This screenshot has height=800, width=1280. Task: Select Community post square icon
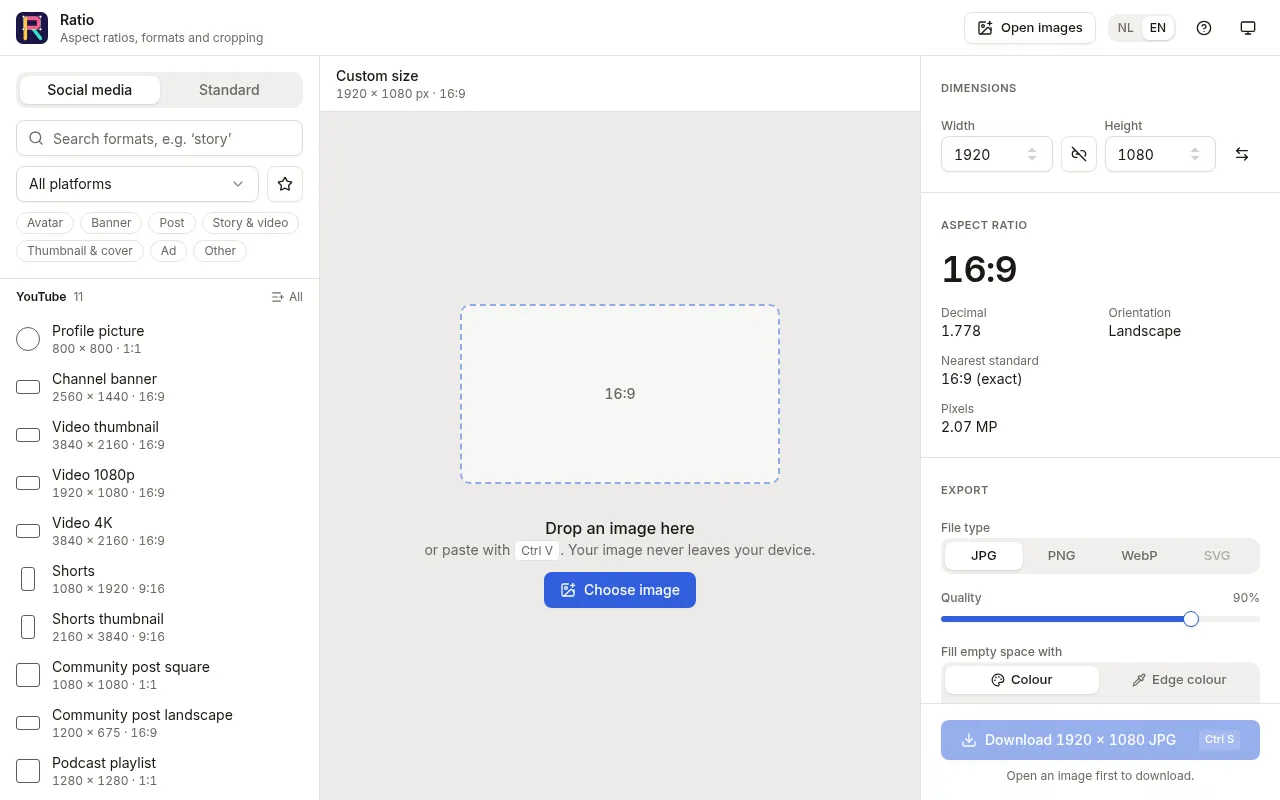(x=28, y=675)
